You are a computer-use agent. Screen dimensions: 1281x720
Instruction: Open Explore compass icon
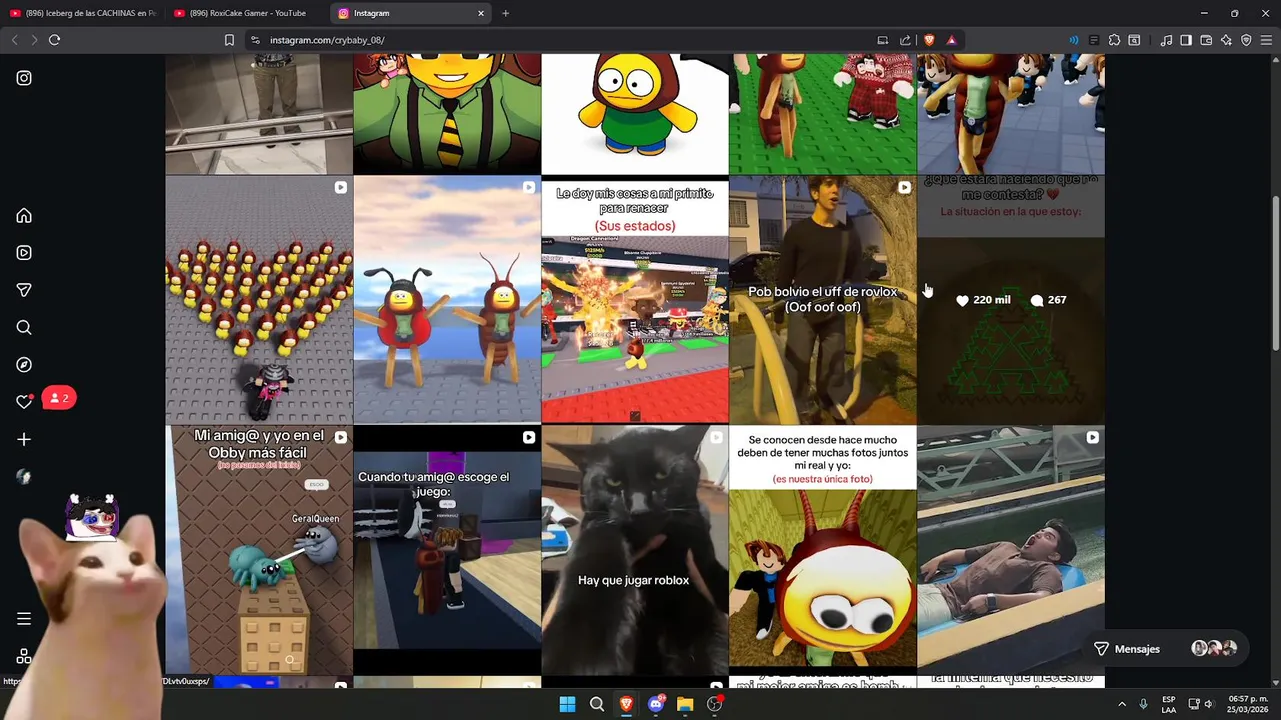(x=24, y=365)
